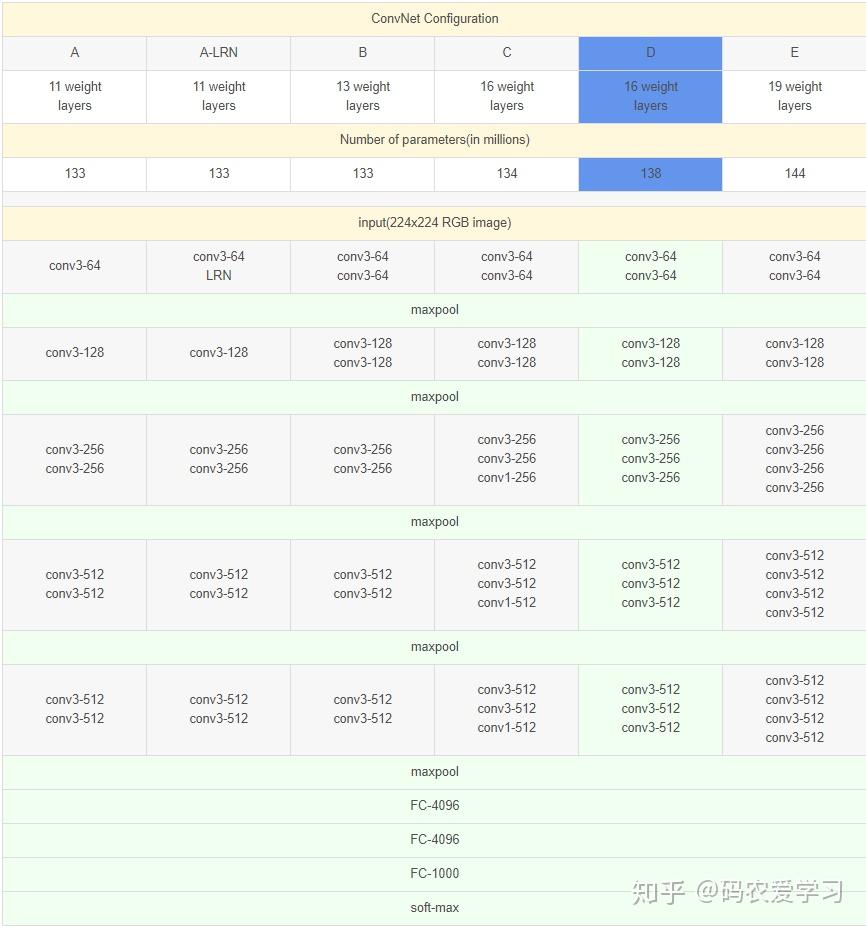Click the 'Number of parameters(in millions)' row
The width and height of the screenshot is (866, 926).
(433, 140)
